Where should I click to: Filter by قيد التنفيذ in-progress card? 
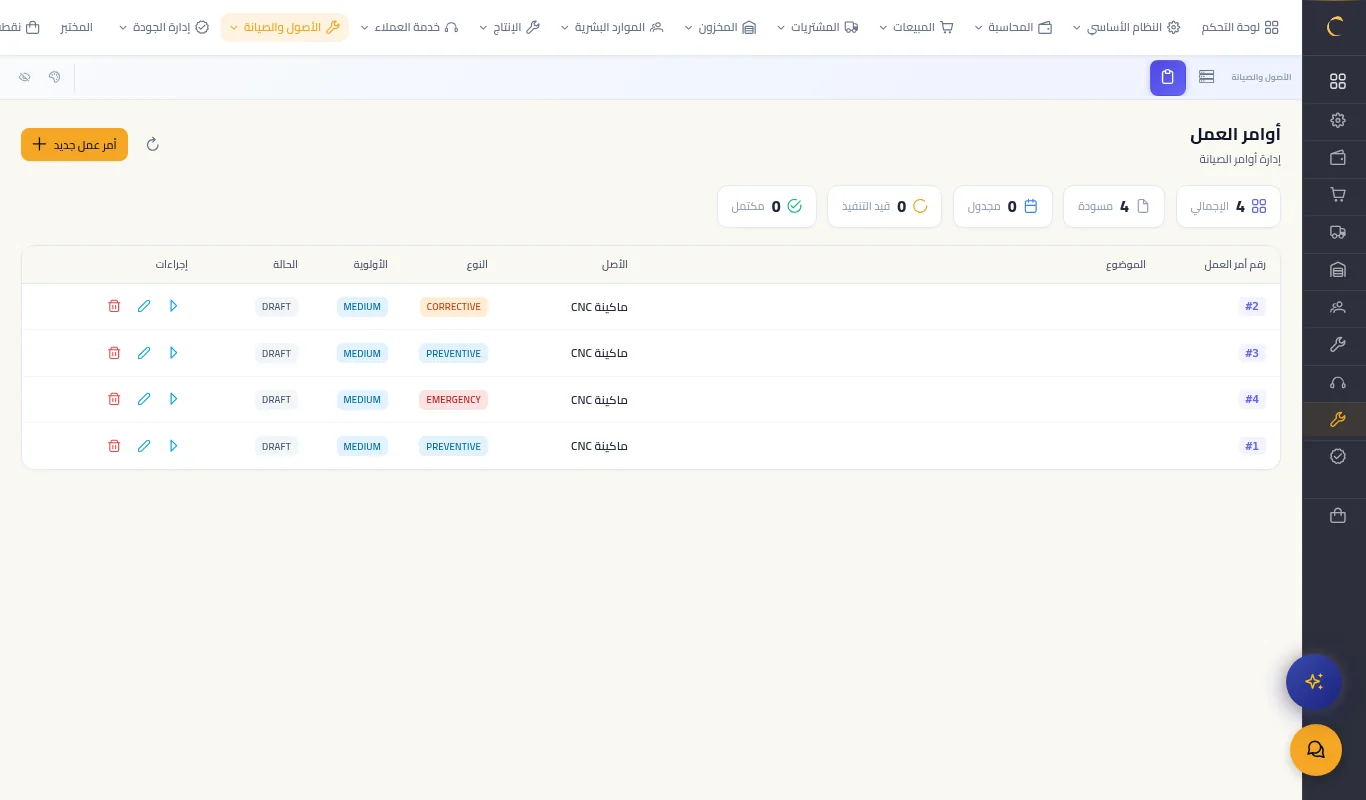pos(884,206)
